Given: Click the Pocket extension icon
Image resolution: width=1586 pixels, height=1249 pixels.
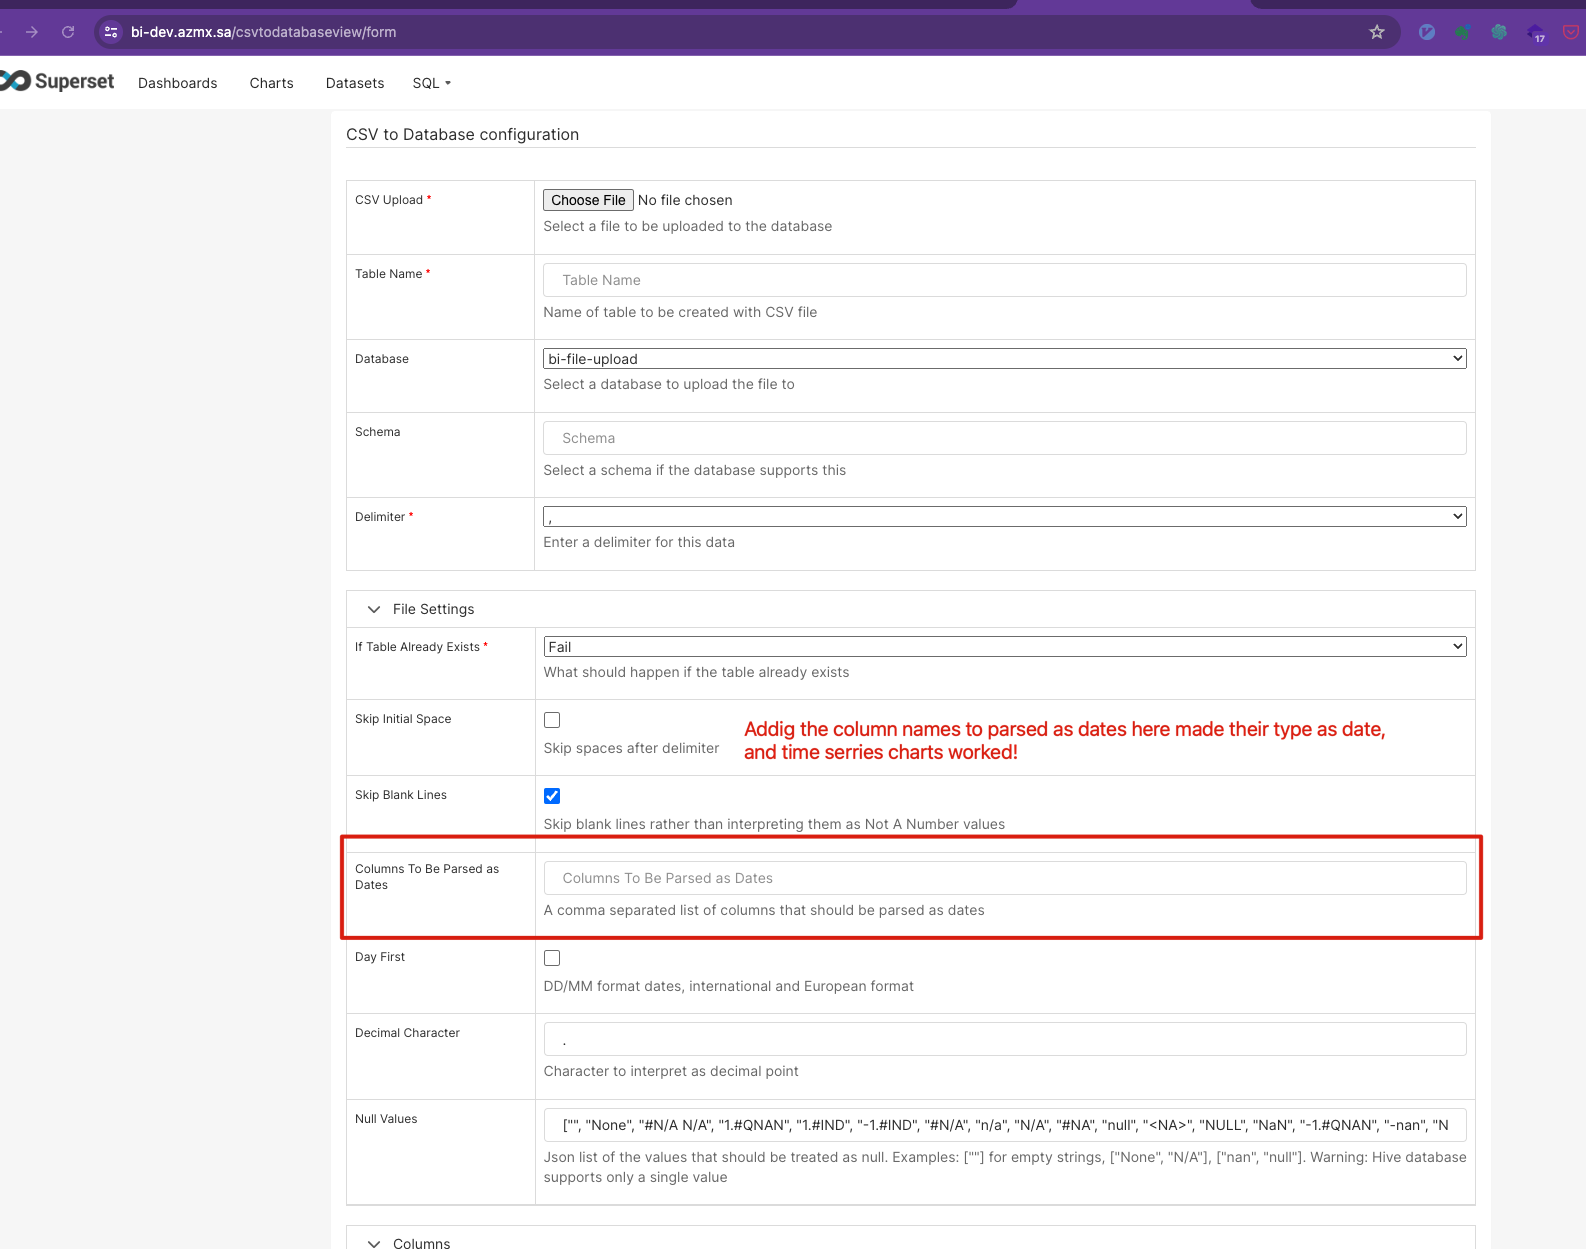Looking at the screenshot, I should (1571, 32).
